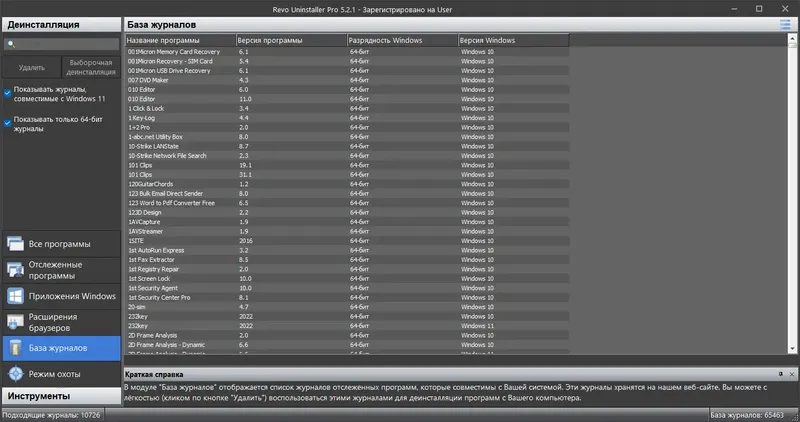800x422 pixels.
Task: Select the 007 DVD Maker row
Action: coord(347,80)
